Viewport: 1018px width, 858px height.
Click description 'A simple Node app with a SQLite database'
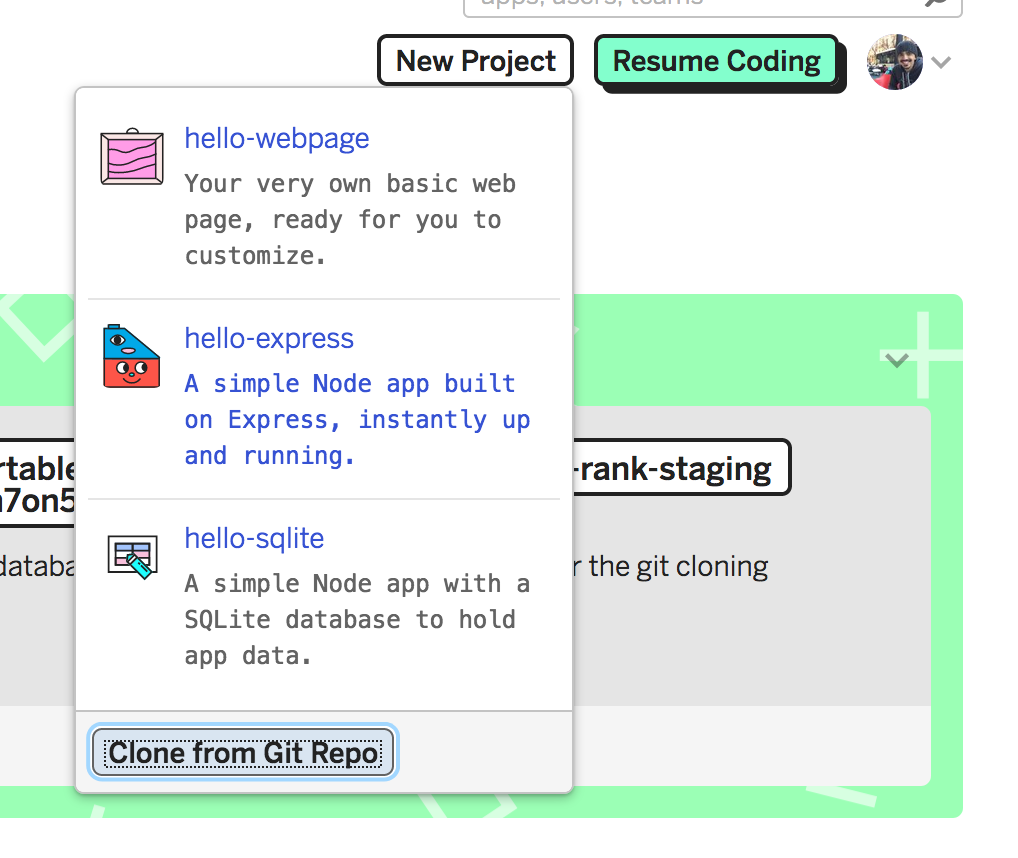click(357, 619)
